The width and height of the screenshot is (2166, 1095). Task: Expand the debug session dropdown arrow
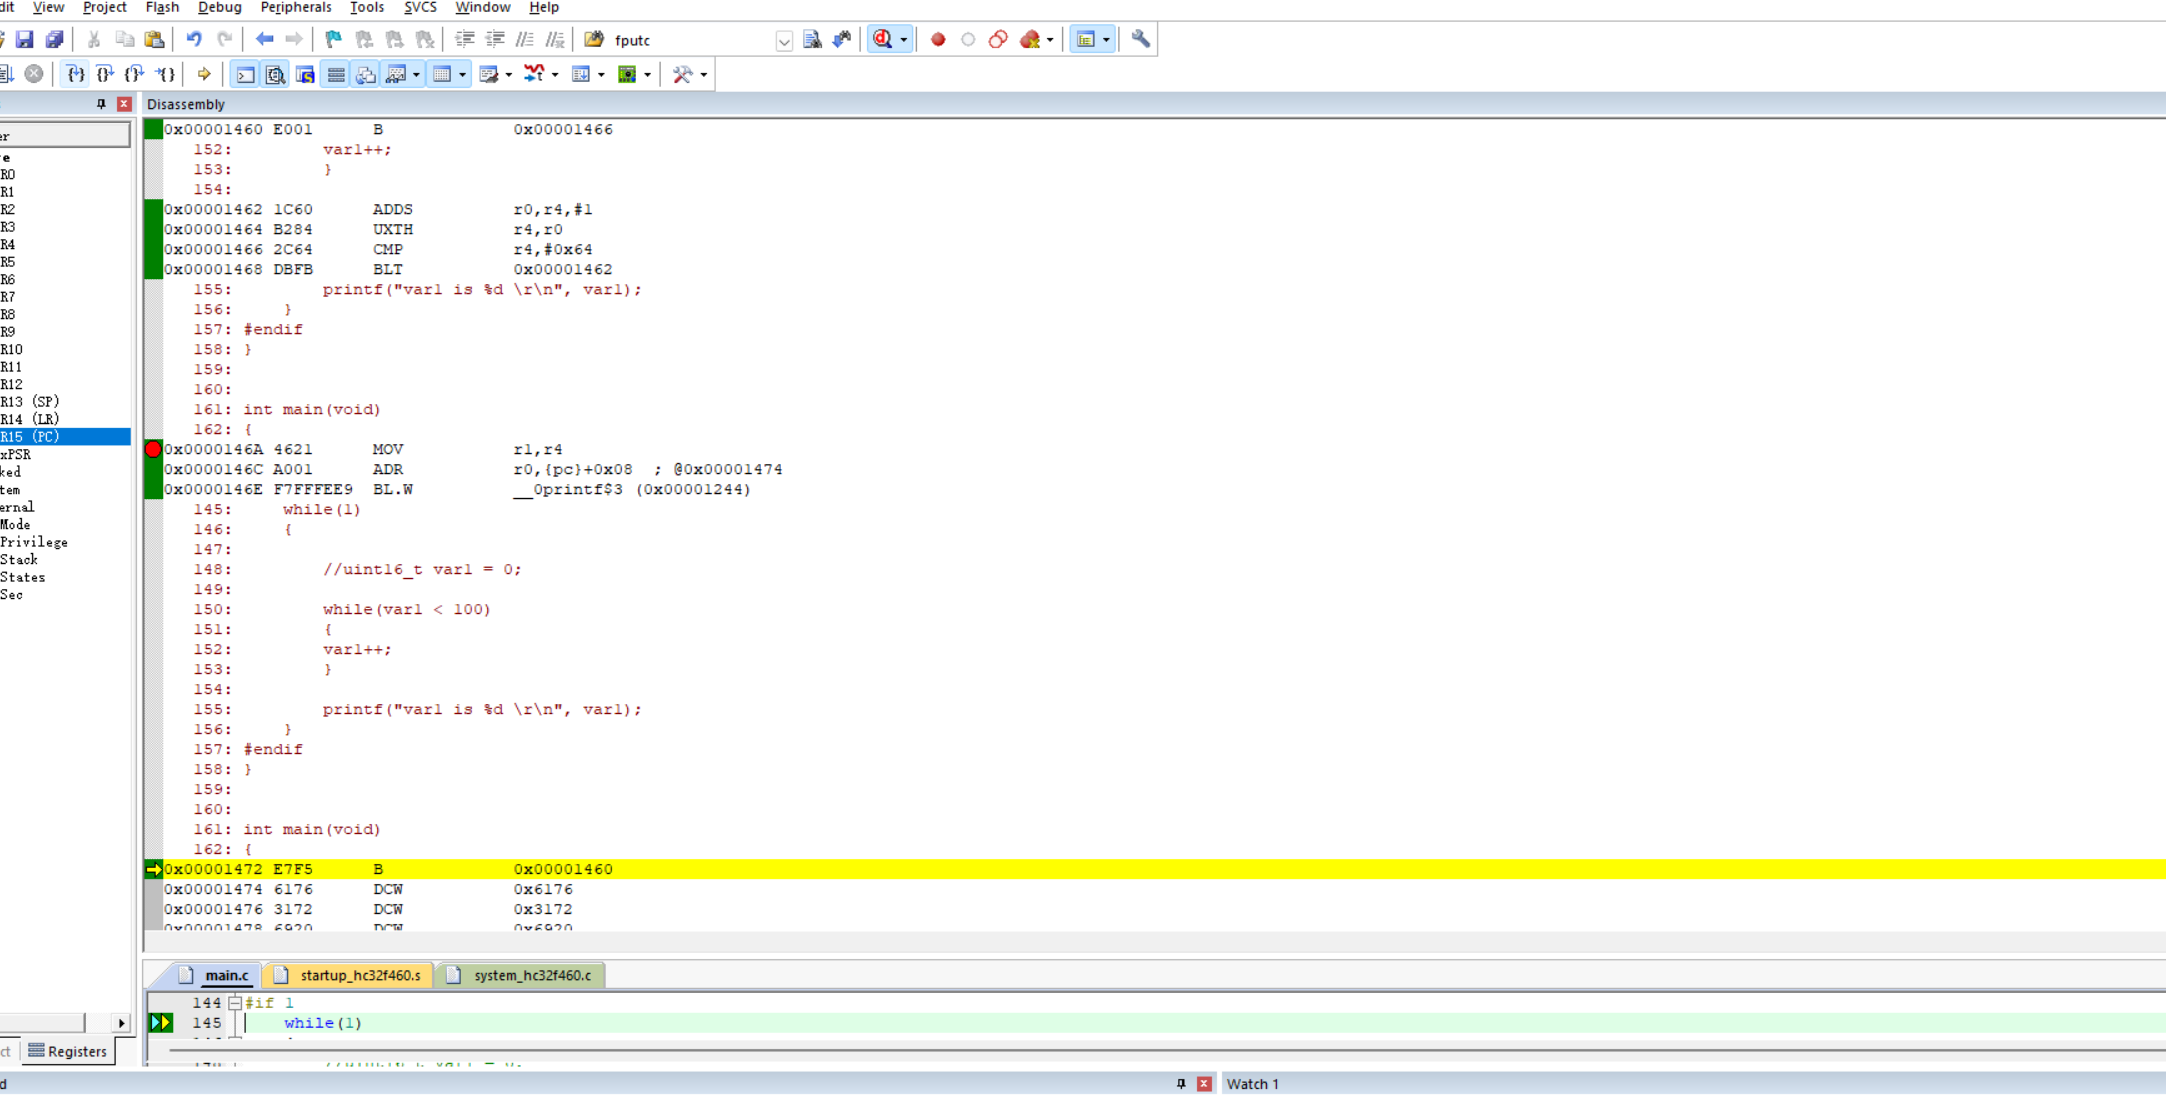(x=904, y=40)
